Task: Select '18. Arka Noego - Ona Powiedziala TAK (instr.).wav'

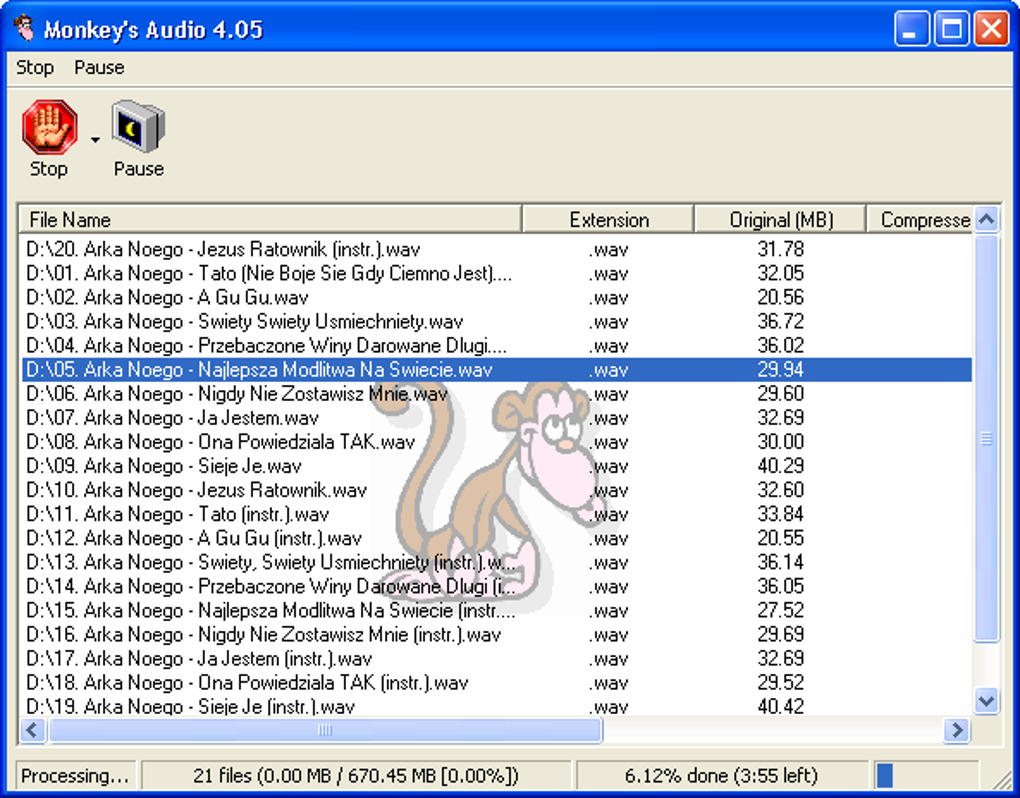Action: pos(497,682)
